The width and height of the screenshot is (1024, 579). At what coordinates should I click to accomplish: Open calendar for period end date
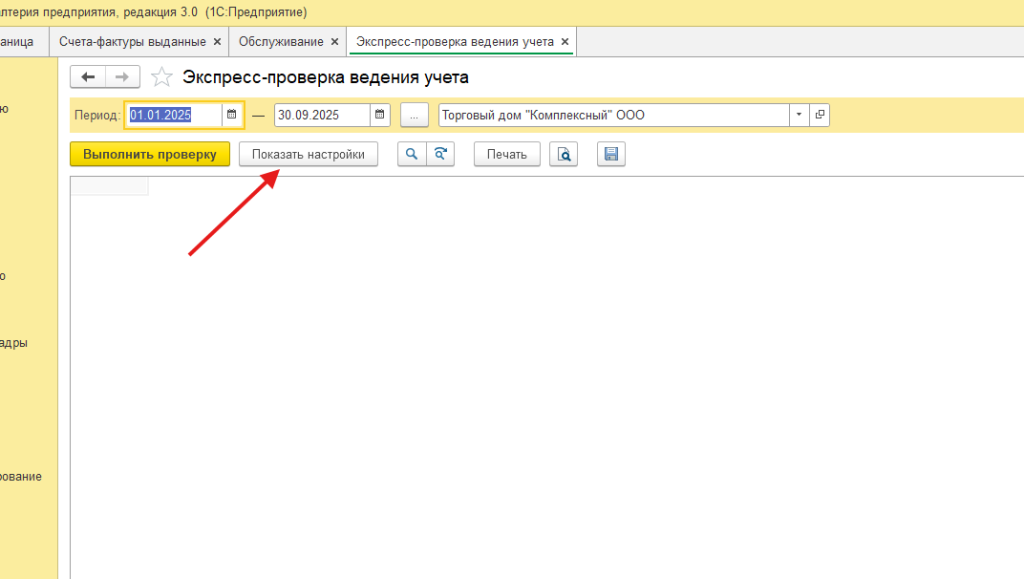[381, 115]
